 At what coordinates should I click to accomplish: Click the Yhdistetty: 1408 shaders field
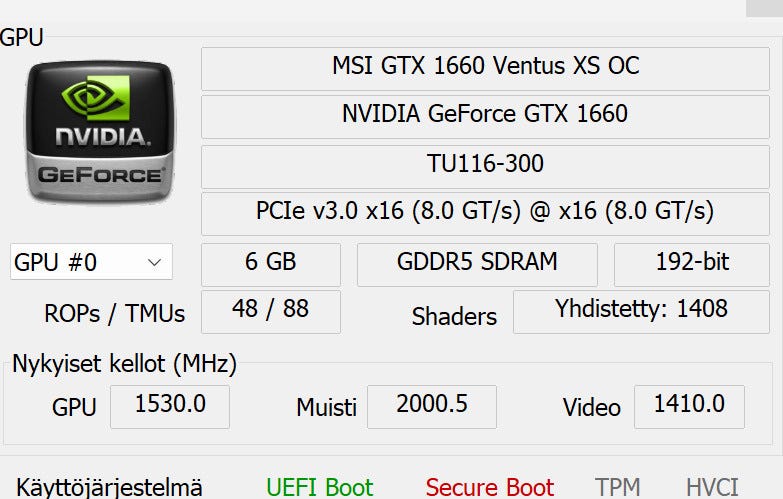(x=641, y=310)
